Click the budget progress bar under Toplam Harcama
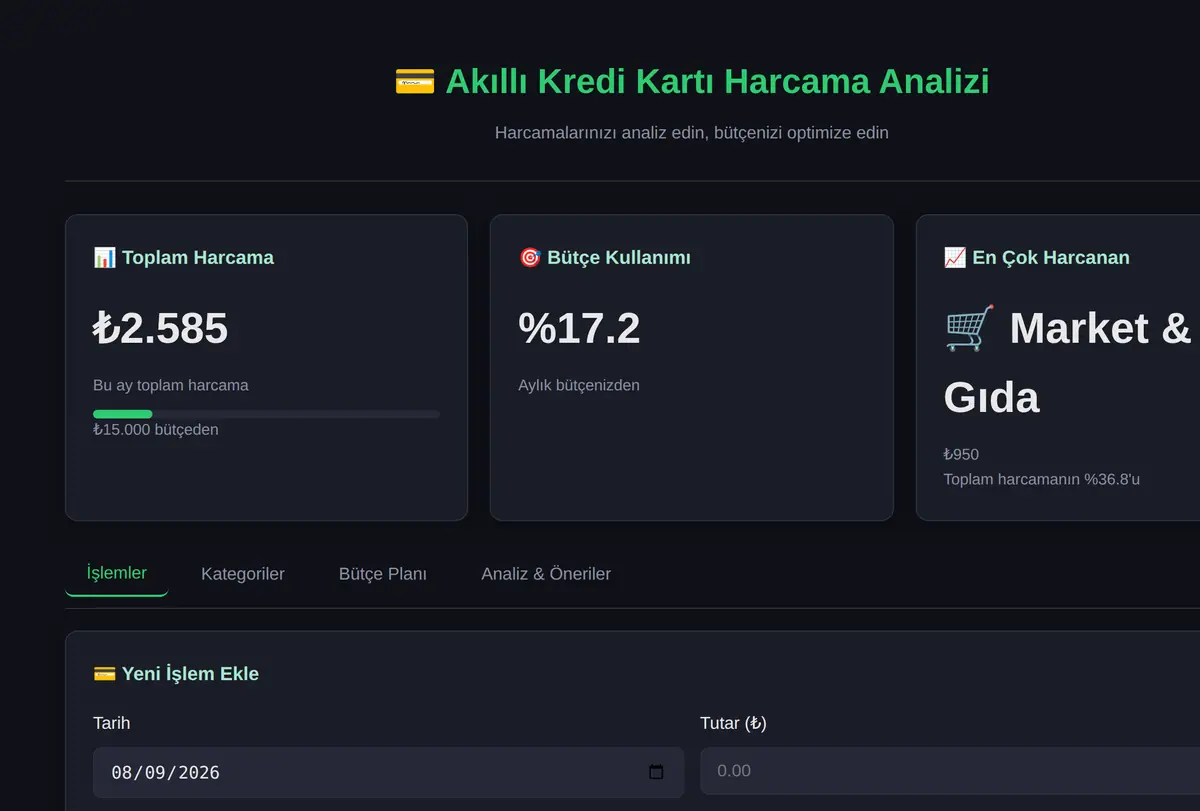Screen dimensions: 1200x811 (x=266, y=414)
